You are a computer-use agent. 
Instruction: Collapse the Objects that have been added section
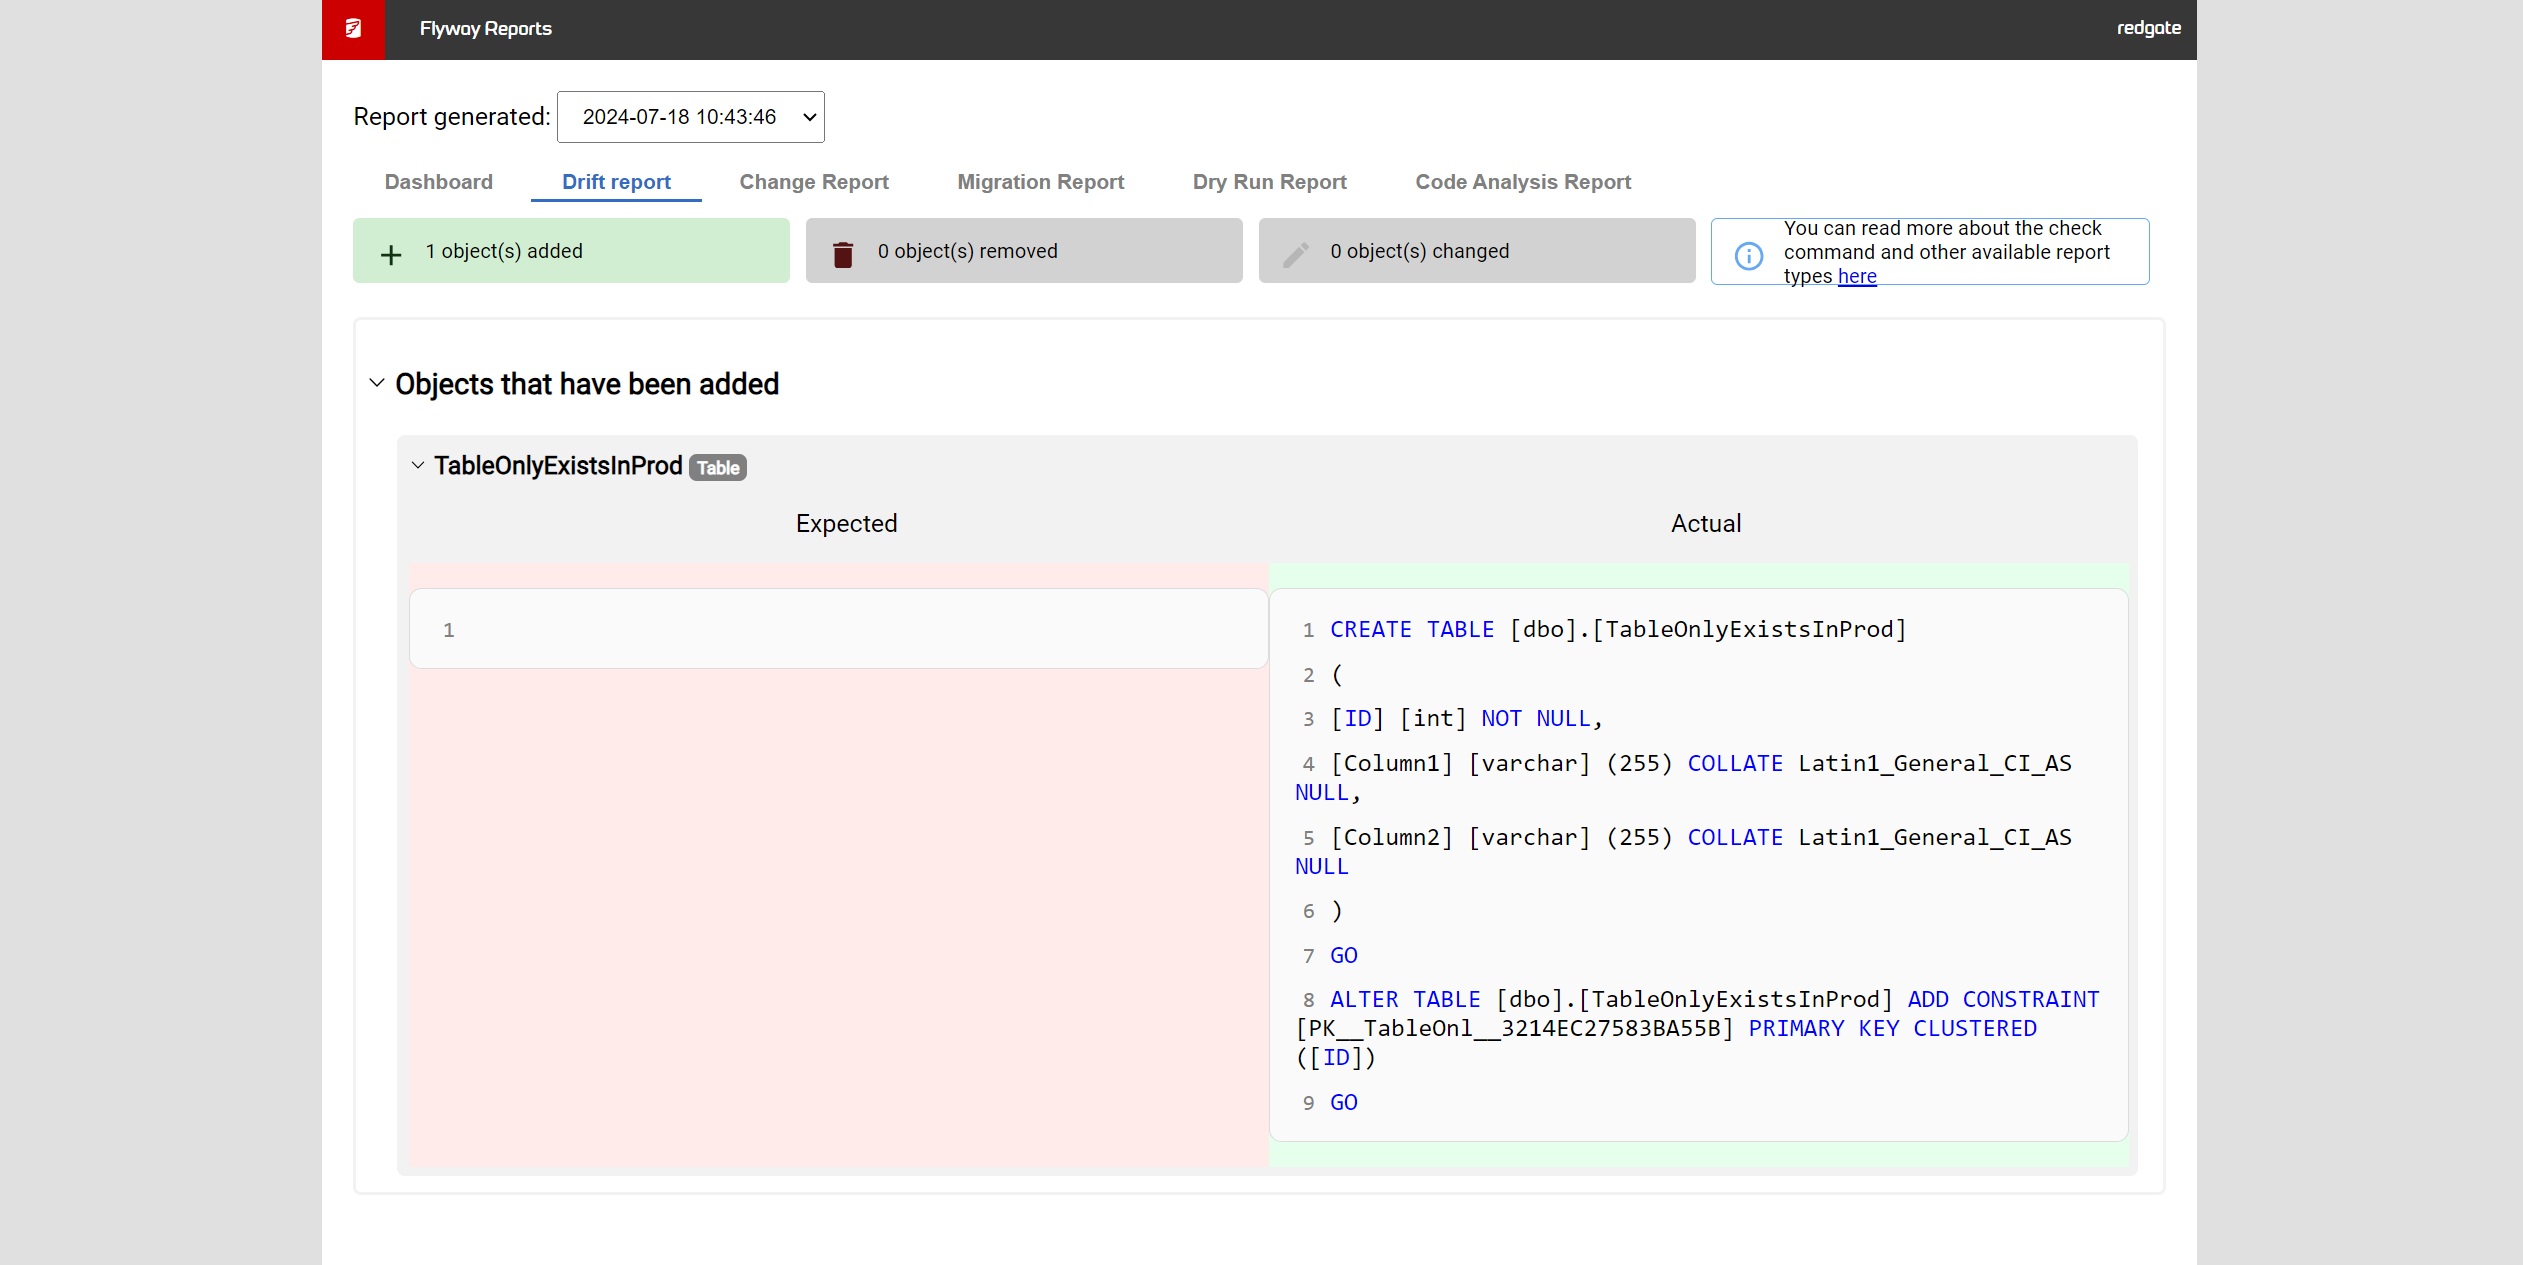[x=377, y=383]
